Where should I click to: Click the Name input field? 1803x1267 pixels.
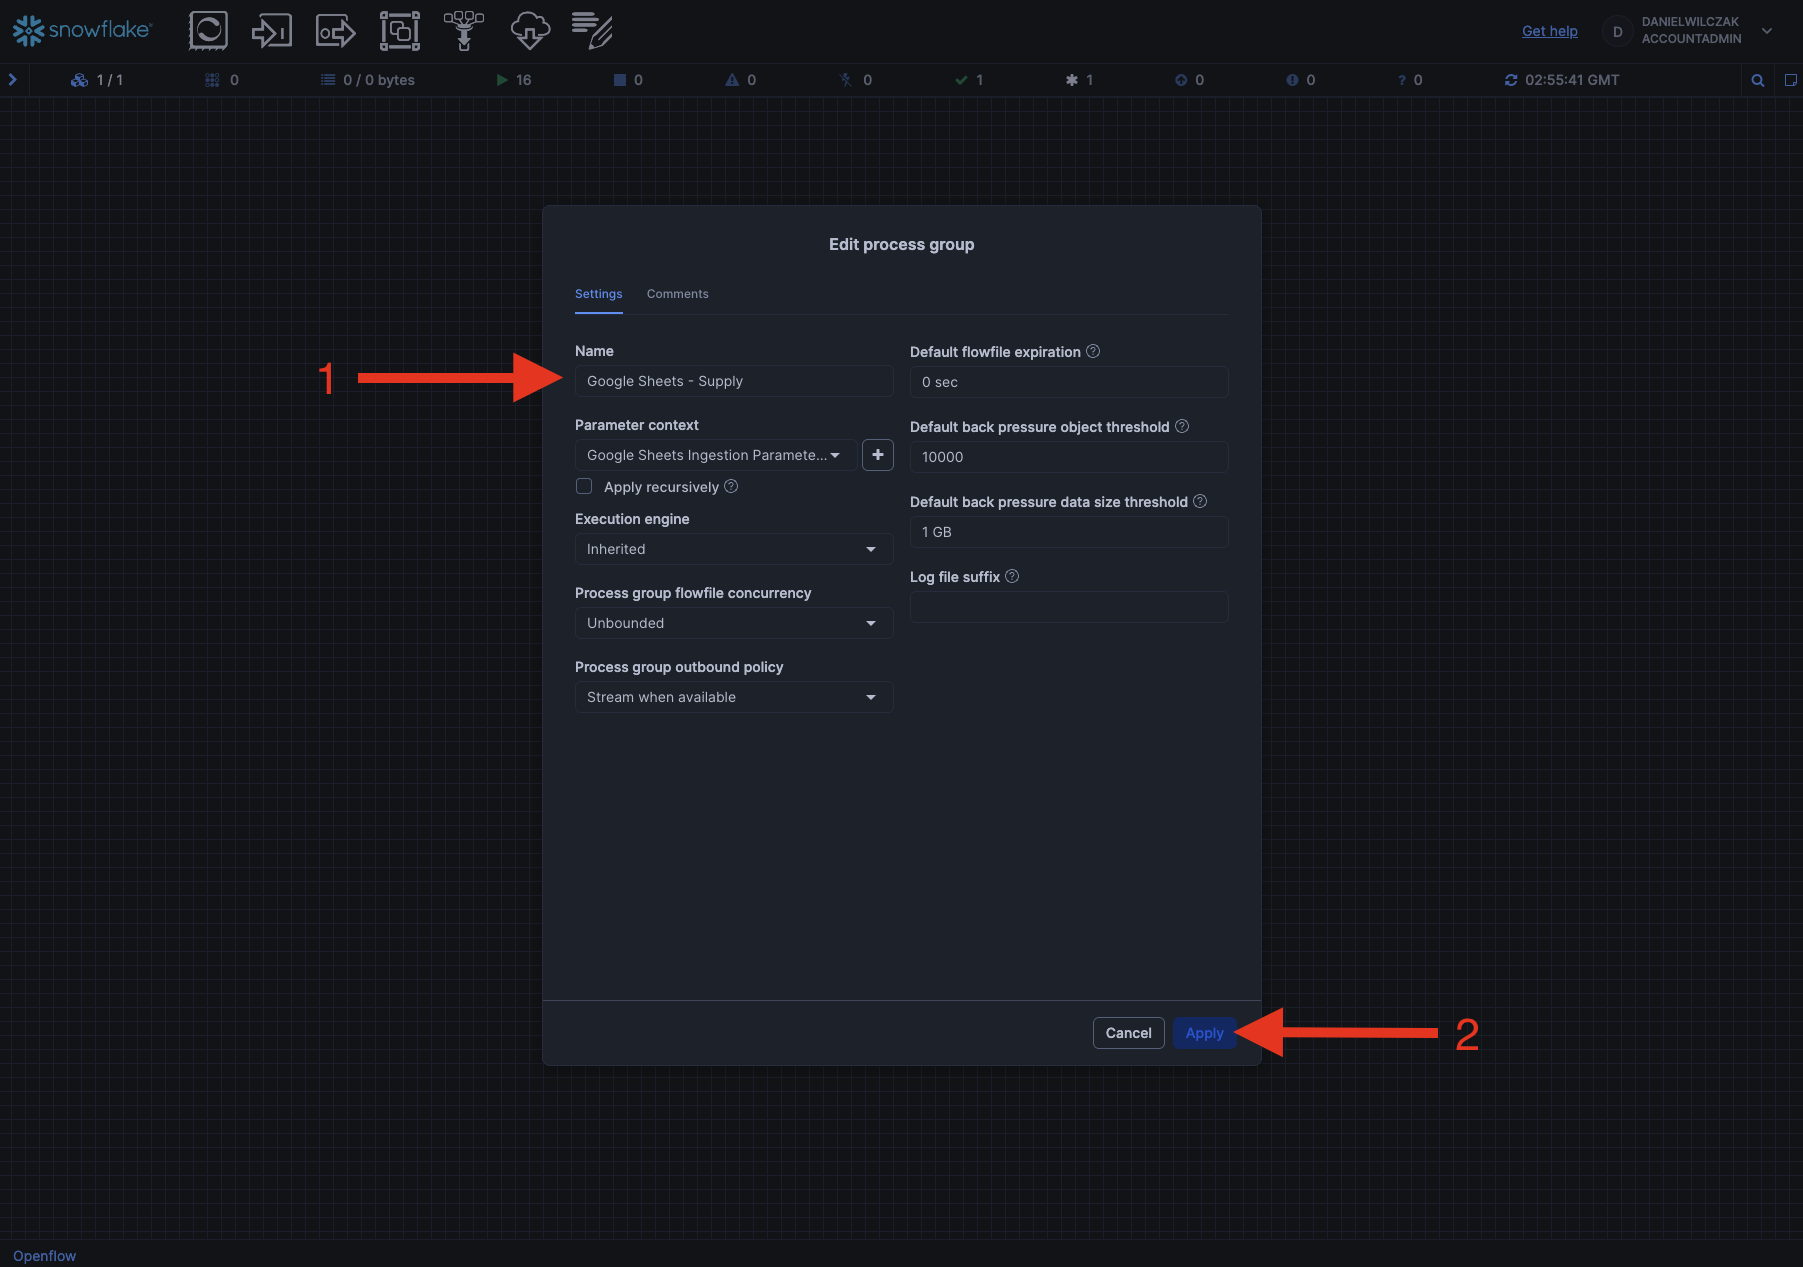733,381
